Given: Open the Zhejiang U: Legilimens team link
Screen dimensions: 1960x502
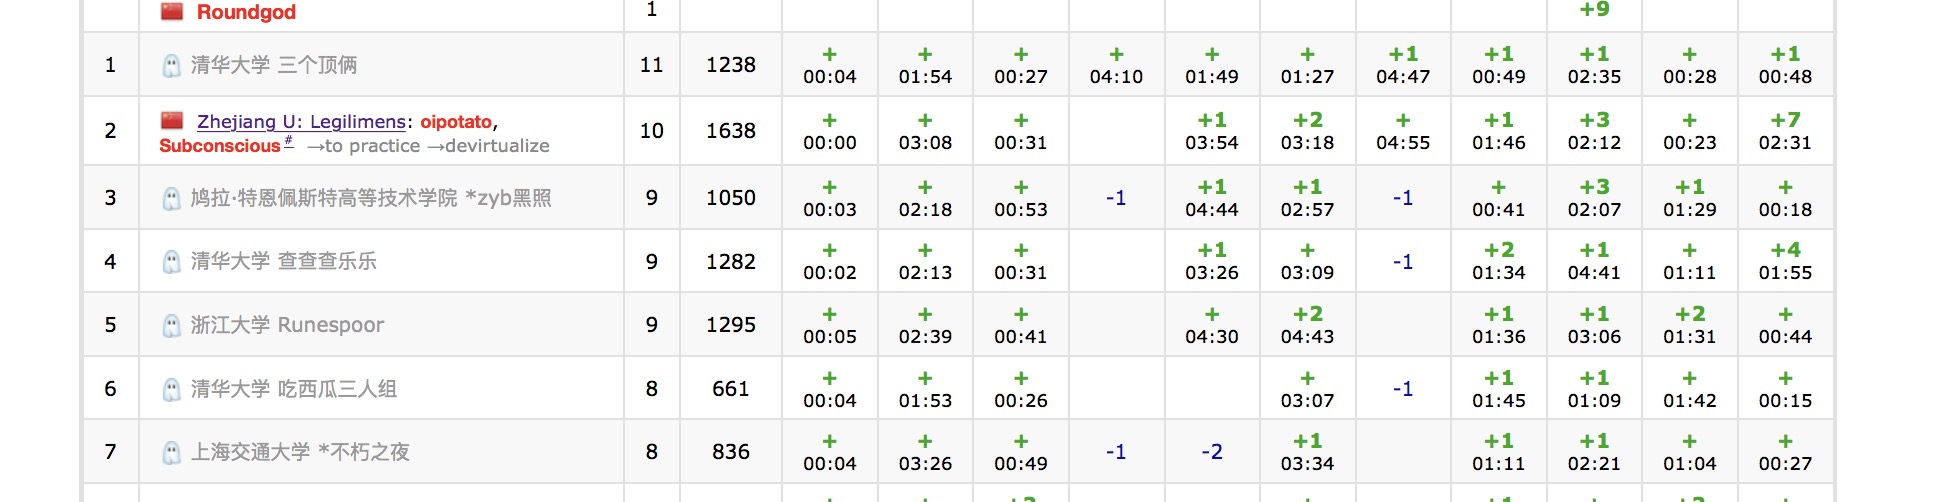Looking at the screenshot, I should 301,122.
